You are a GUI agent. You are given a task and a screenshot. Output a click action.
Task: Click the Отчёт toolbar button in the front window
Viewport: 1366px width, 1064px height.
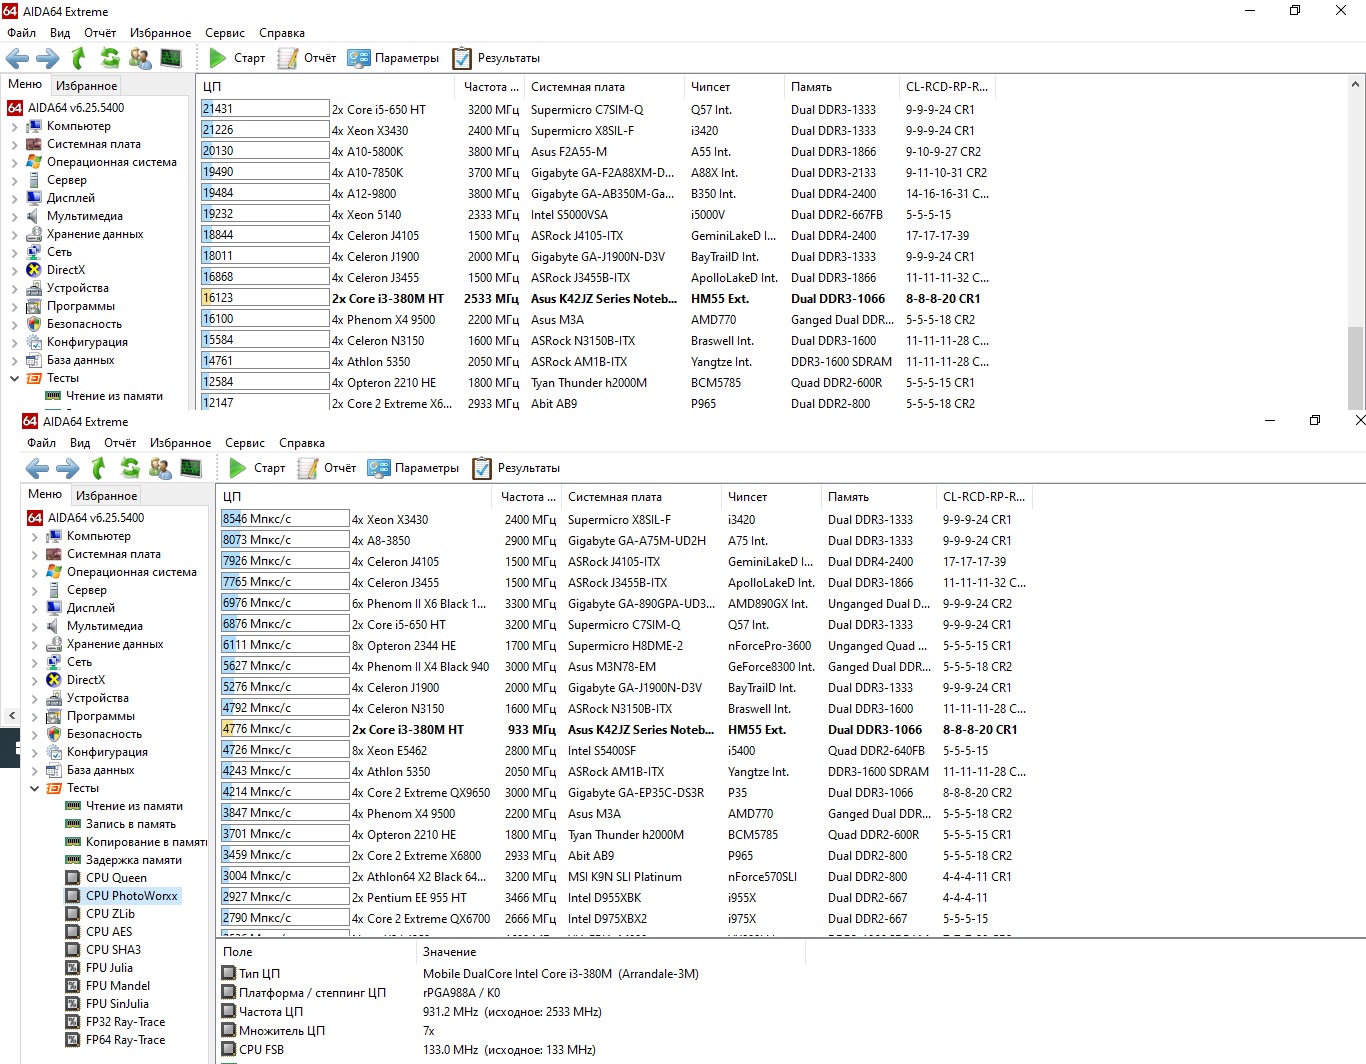tap(327, 468)
